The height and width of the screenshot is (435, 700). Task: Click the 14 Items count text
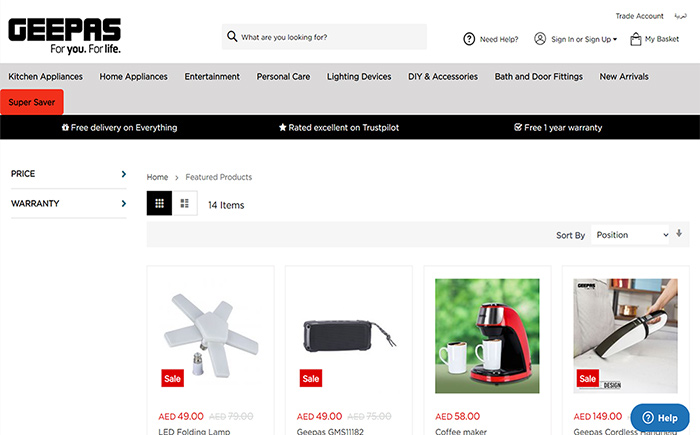click(x=226, y=205)
